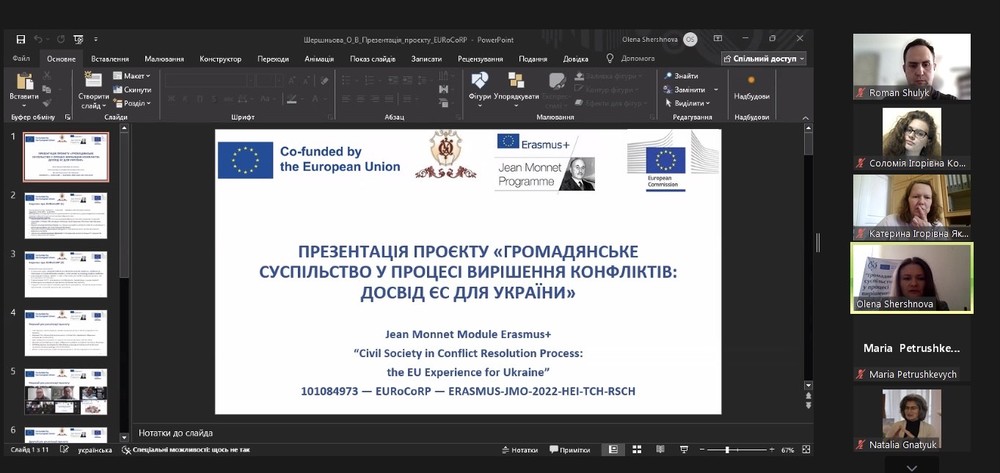1000x473 pixels.
Task: Click the Спільний доступ share button
Action: point(763,59)
